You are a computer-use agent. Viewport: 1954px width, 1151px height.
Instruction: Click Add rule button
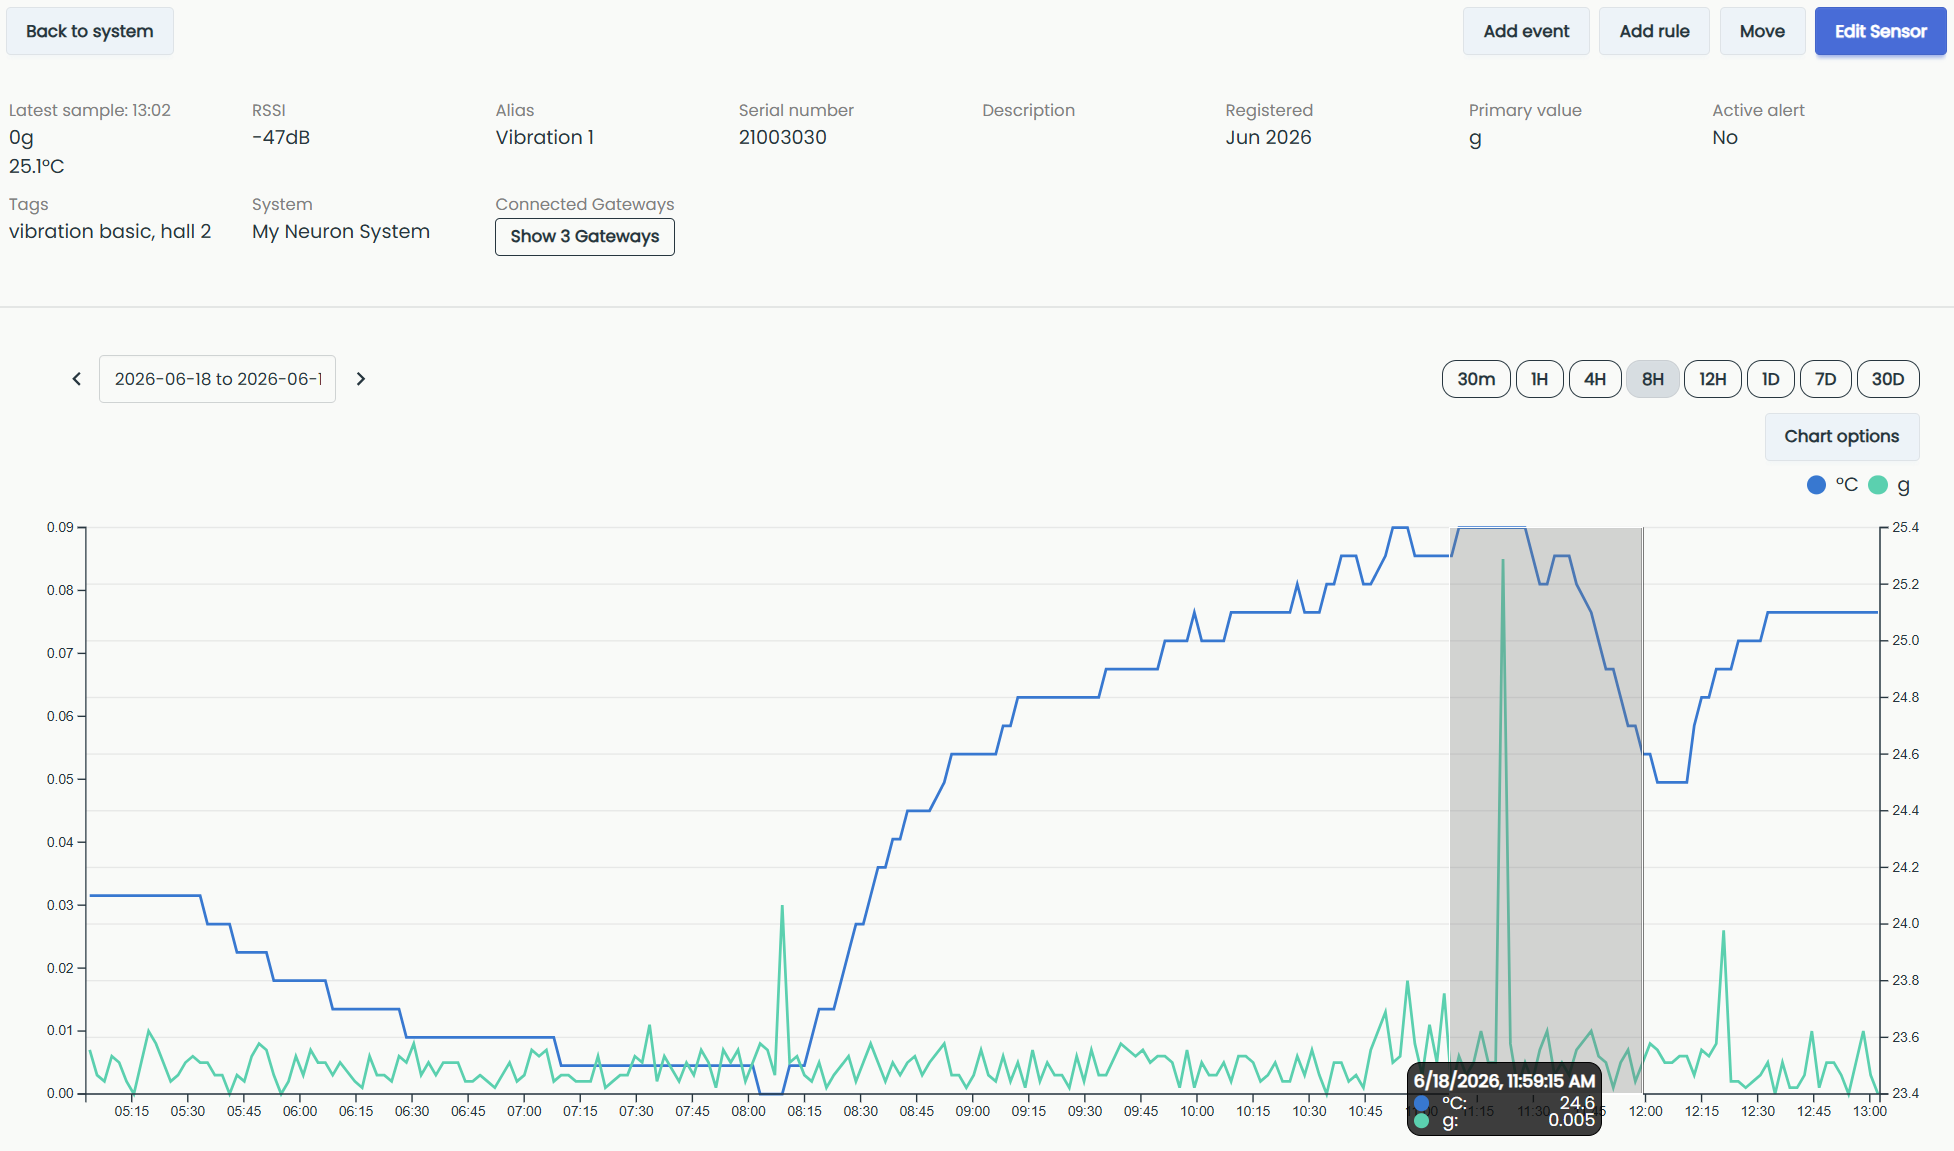pyautogui.click(x=1655, y=31)
